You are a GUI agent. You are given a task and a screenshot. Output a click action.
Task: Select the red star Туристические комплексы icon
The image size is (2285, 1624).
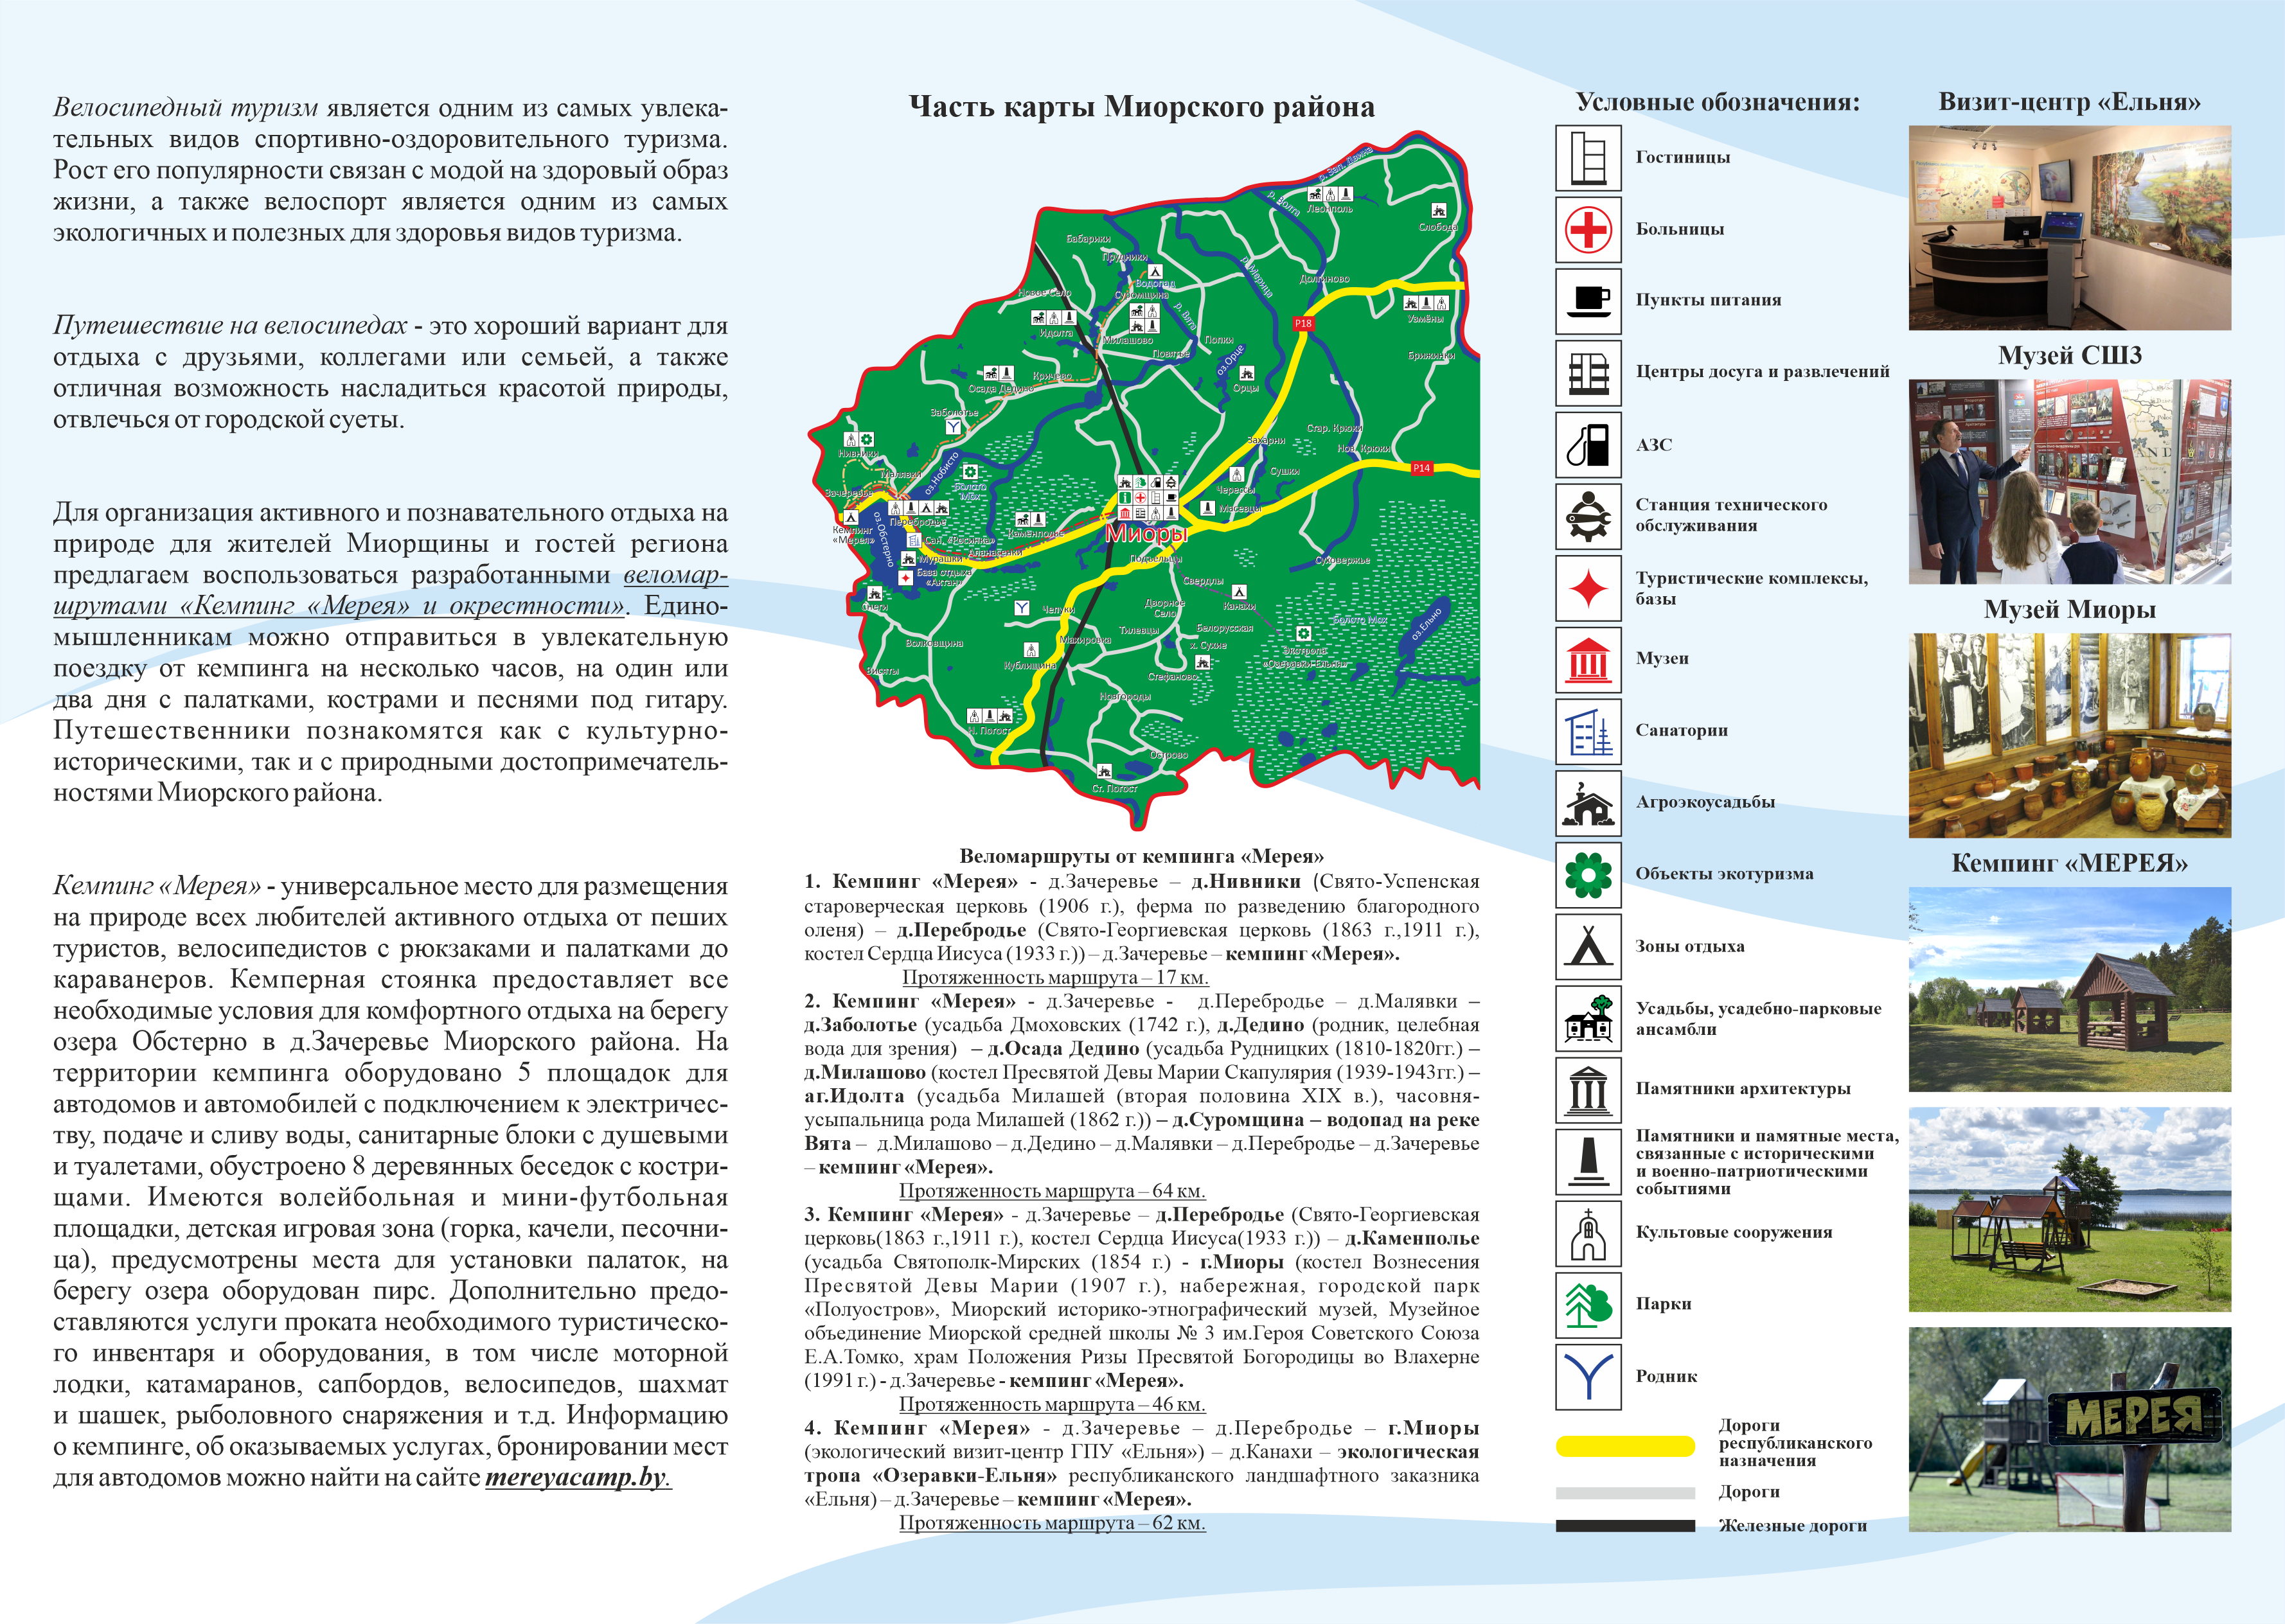[x=1588, y=588]
